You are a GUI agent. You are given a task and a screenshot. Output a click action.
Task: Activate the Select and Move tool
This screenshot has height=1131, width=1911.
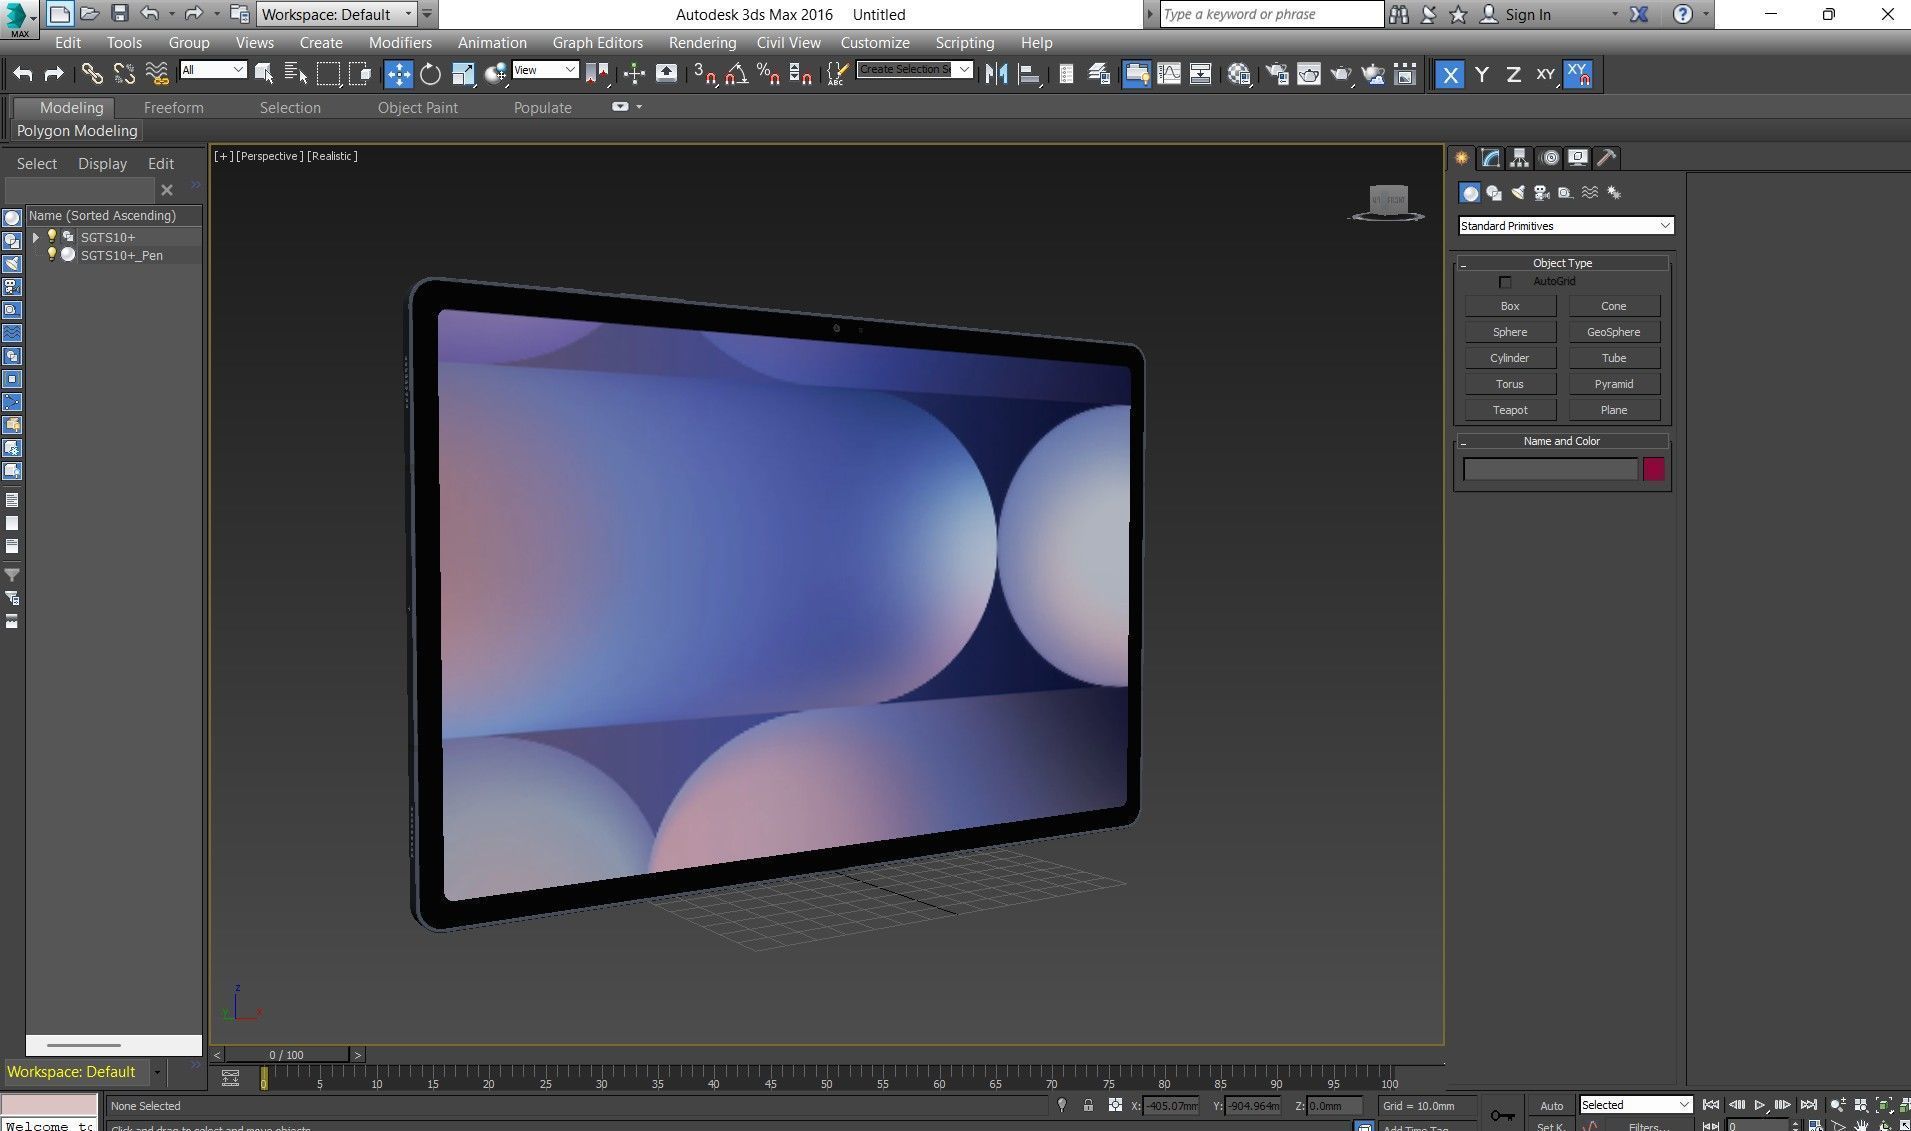click(398, 73)
